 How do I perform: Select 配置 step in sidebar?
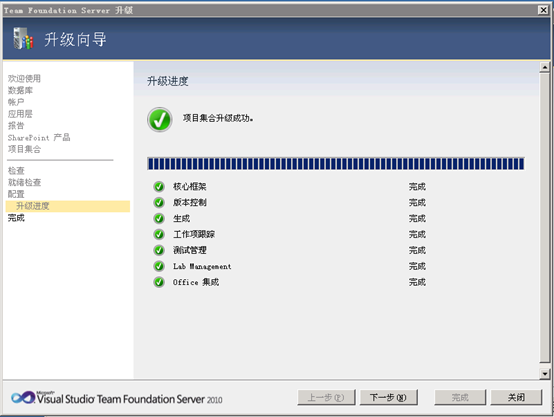16,194
